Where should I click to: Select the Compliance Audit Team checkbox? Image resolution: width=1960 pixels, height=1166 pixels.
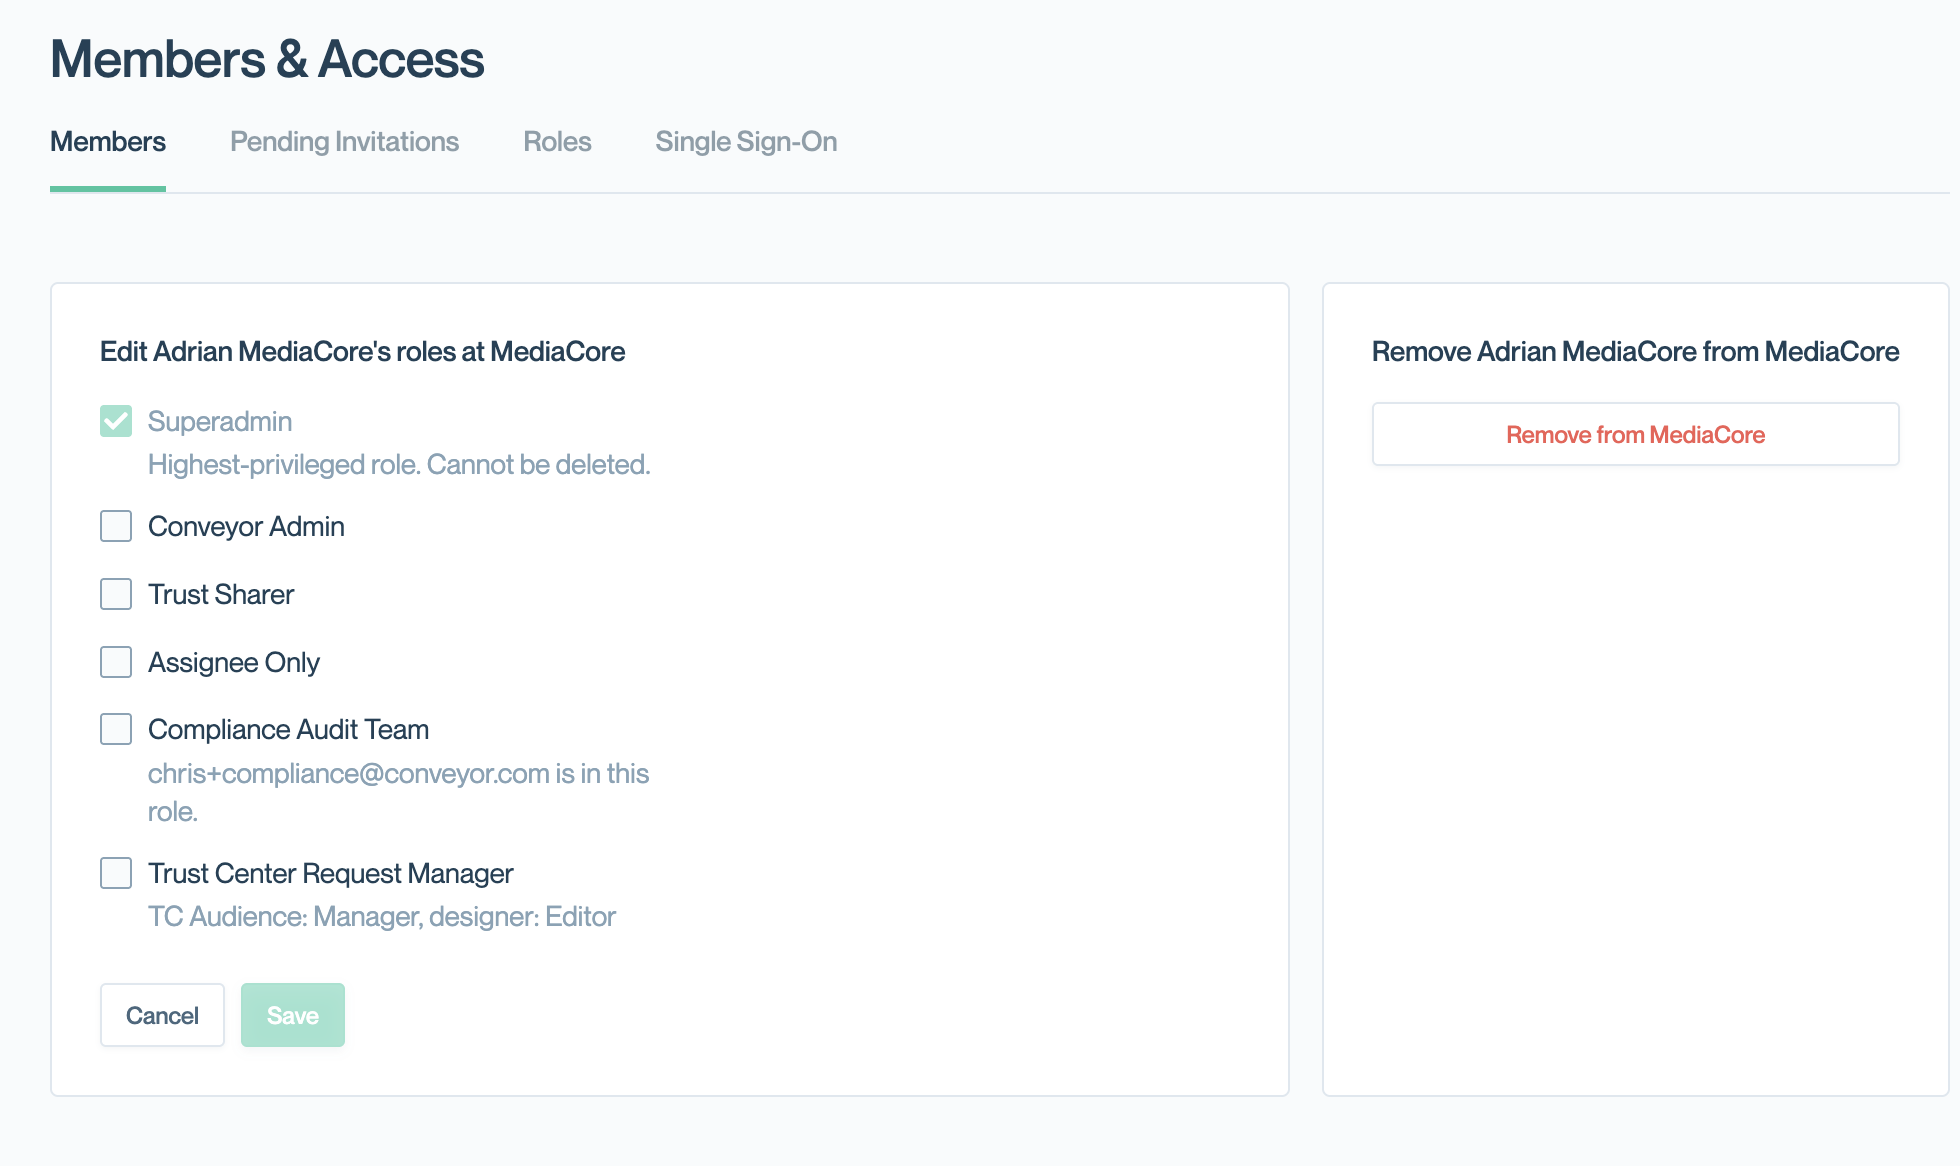pyautogui.click(x=116, y=729)
